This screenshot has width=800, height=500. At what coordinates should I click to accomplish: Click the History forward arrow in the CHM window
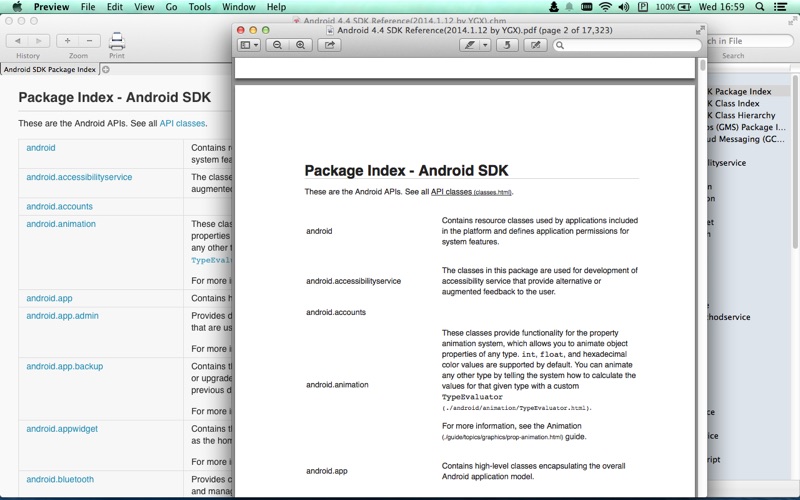tap(39, 41)
